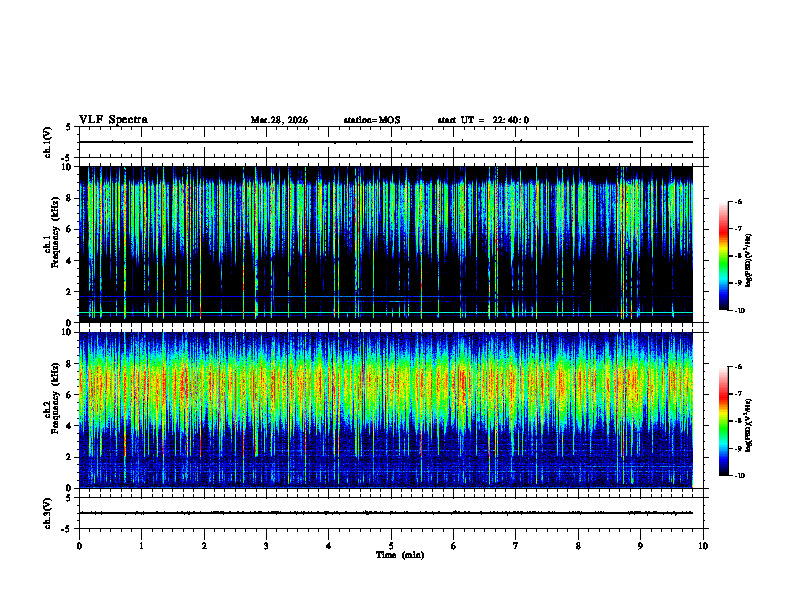The width and height of the screenshot is (792, 612).
Task: Click the ch.1 frequency tick label "4"
Action: (x=70, y=261)
